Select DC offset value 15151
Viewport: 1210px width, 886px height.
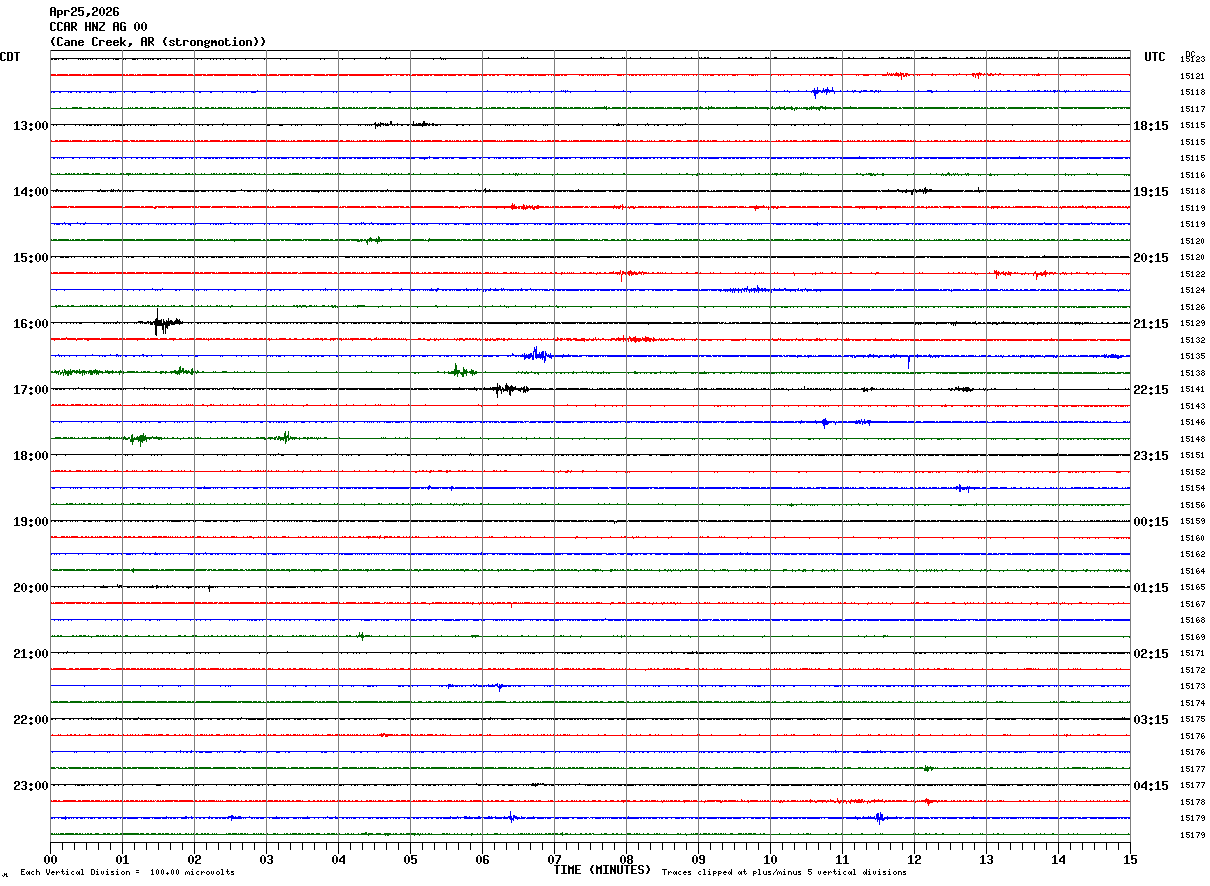pyautogui.click(x=1192, y=456)
